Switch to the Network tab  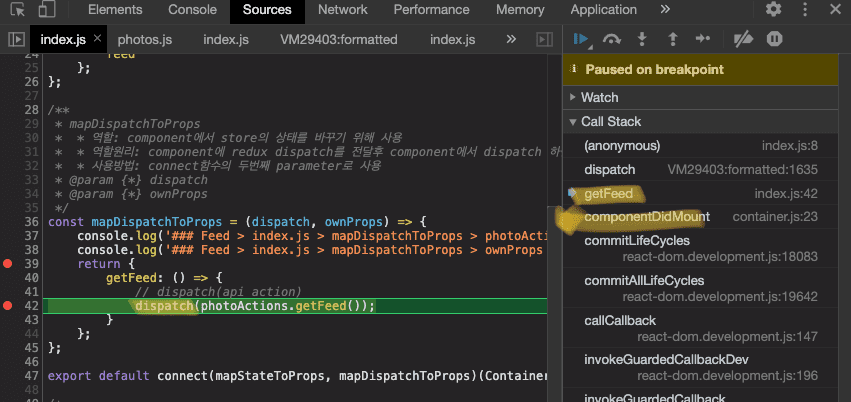pyautogui.click(x=342, y=10)
